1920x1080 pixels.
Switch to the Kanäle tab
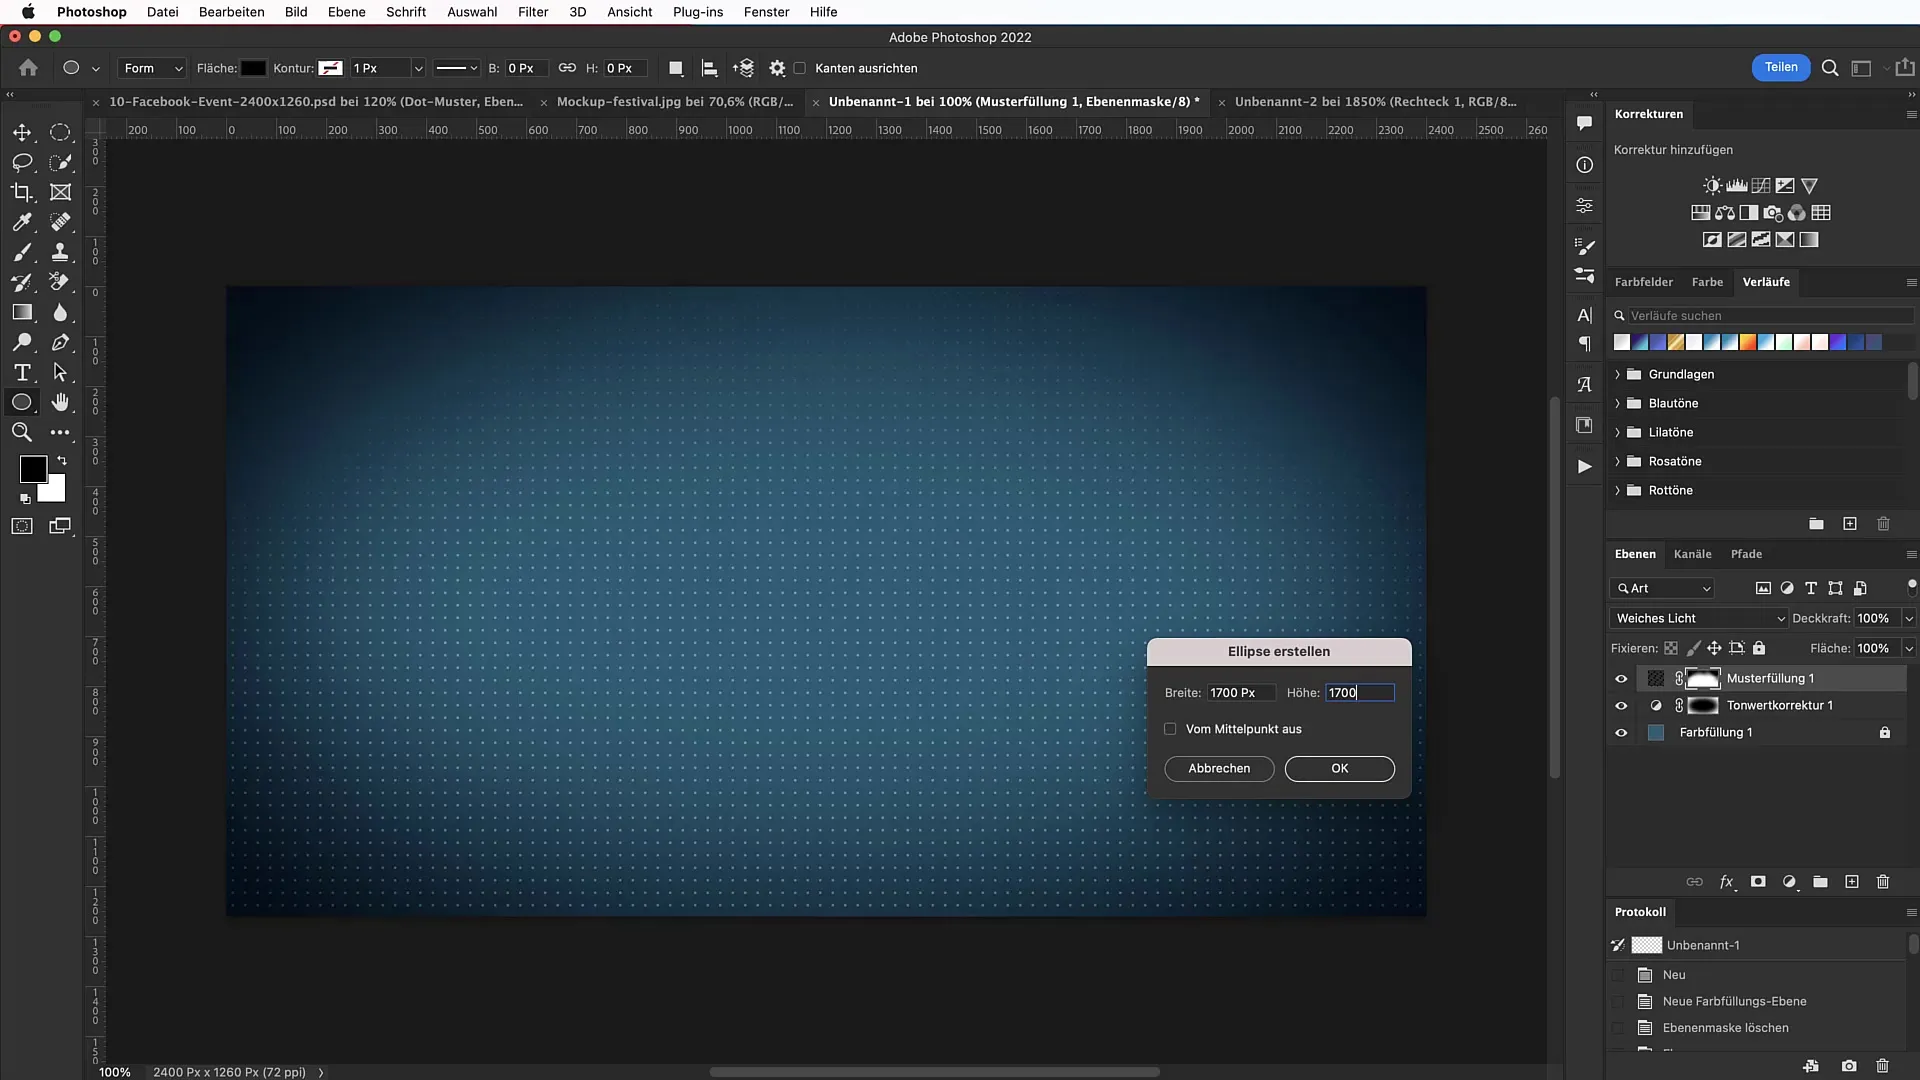pyautogui.click(x=1692, y=553)
